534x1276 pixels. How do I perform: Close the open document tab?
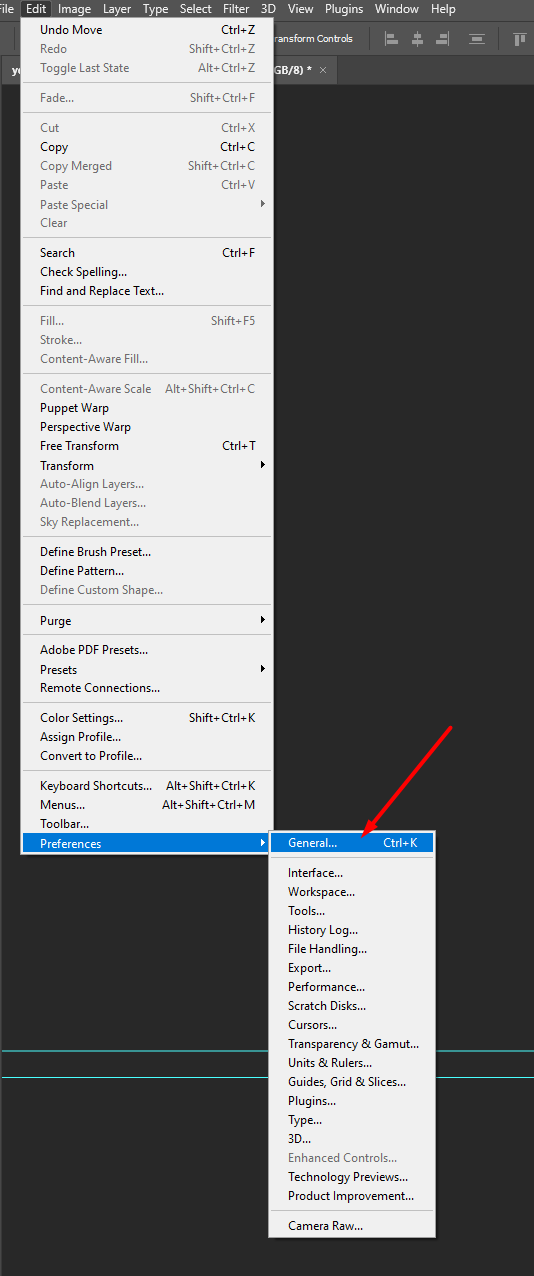[323, 70]
